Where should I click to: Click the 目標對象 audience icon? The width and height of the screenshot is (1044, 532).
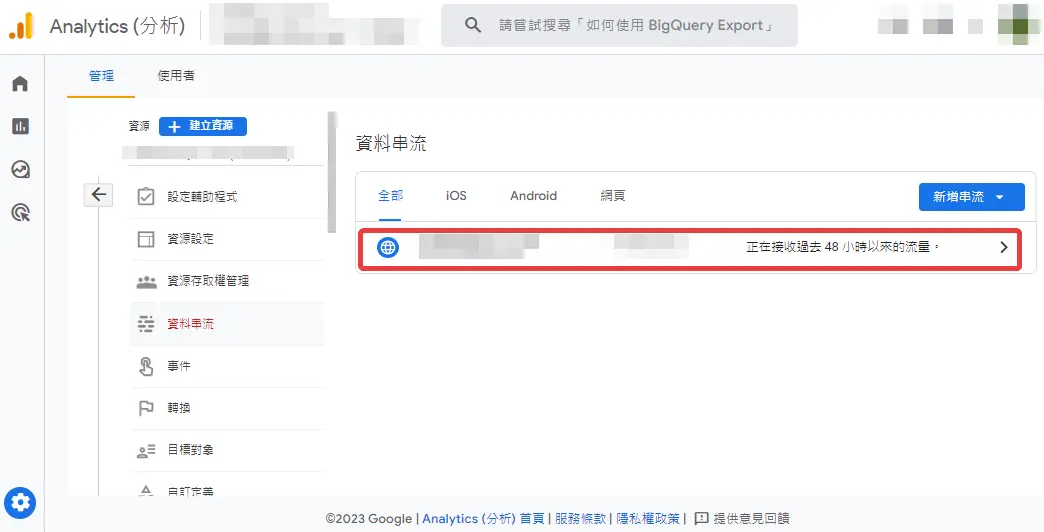point(146,451)
